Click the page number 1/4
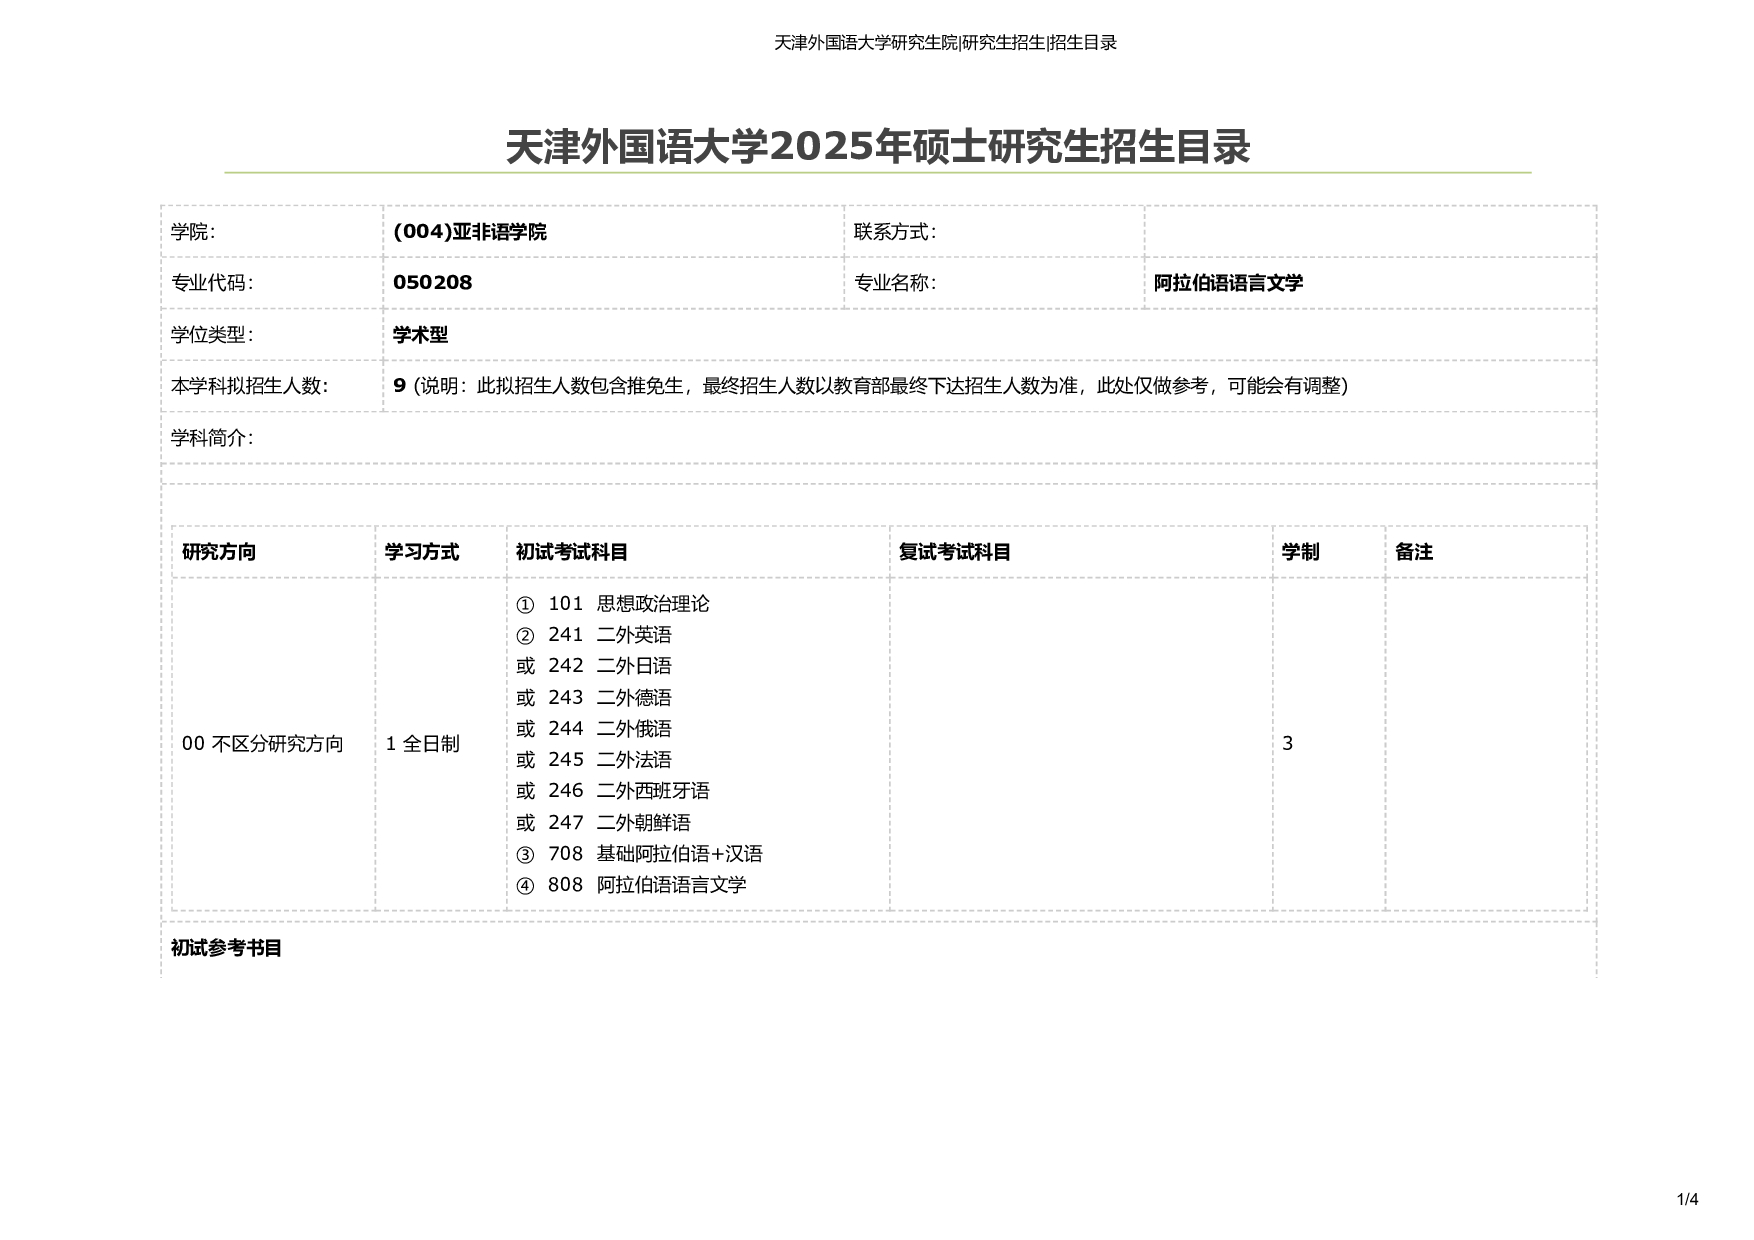1754x1240 pixels. (x=1687, y=1200)
